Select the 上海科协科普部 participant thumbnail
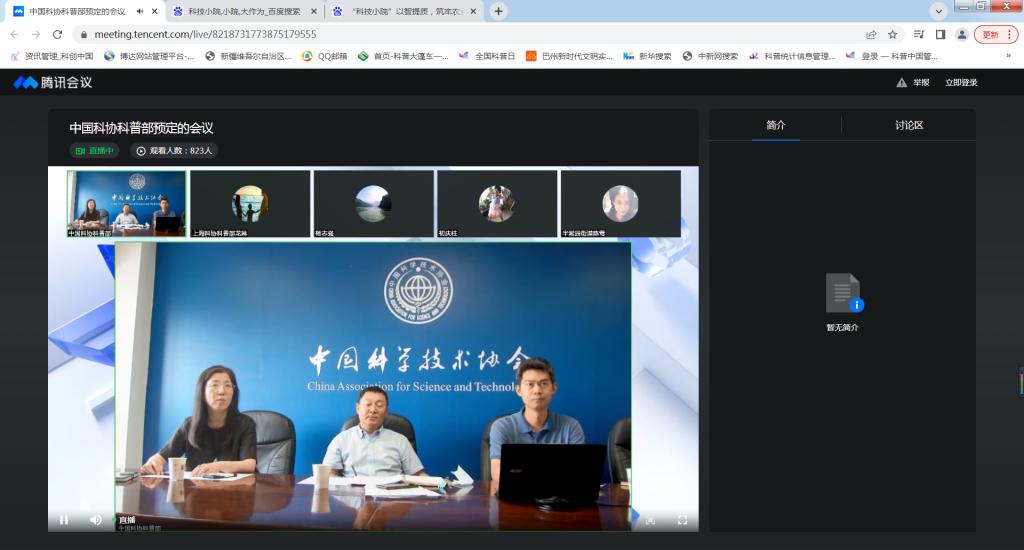The width and height of the screenshot is (1024, 550). [x=250, y=204]
